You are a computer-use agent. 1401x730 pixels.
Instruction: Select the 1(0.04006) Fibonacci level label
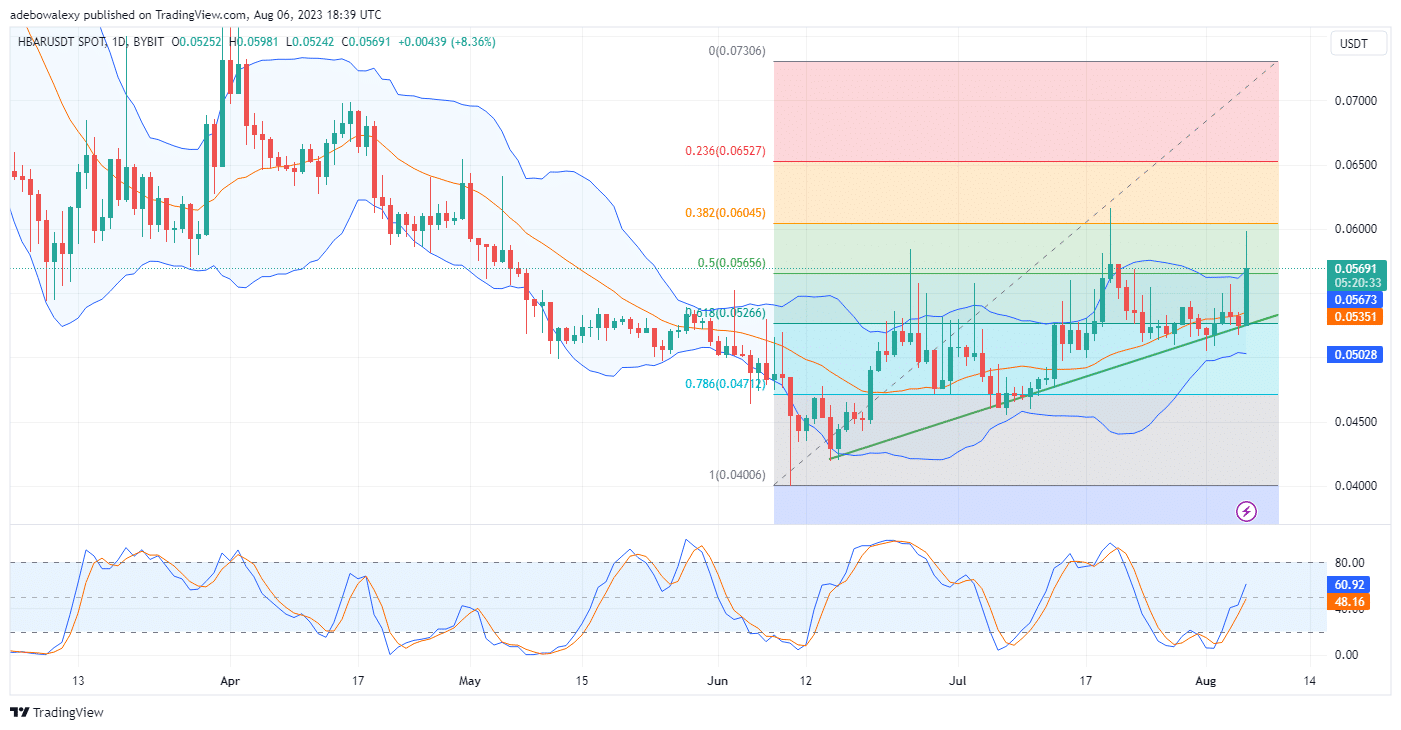pos(738,476)
